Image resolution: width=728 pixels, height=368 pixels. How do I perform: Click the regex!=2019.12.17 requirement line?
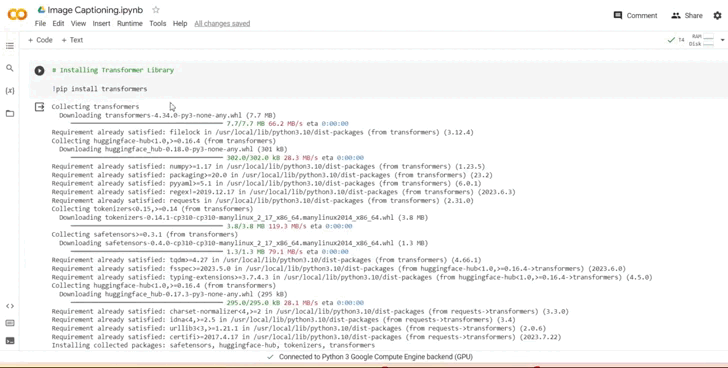(283, 192)
